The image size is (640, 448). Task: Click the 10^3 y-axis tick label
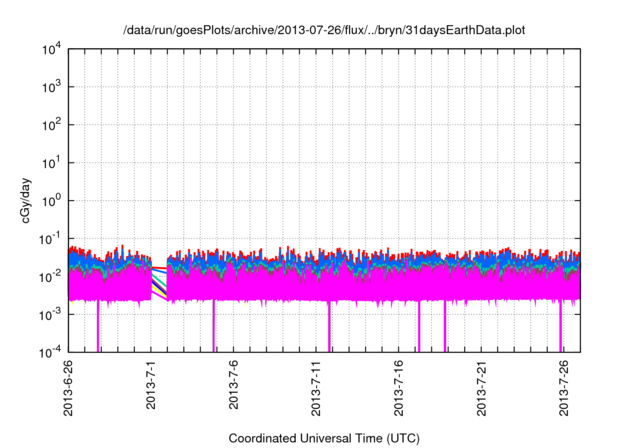point(52,87)
